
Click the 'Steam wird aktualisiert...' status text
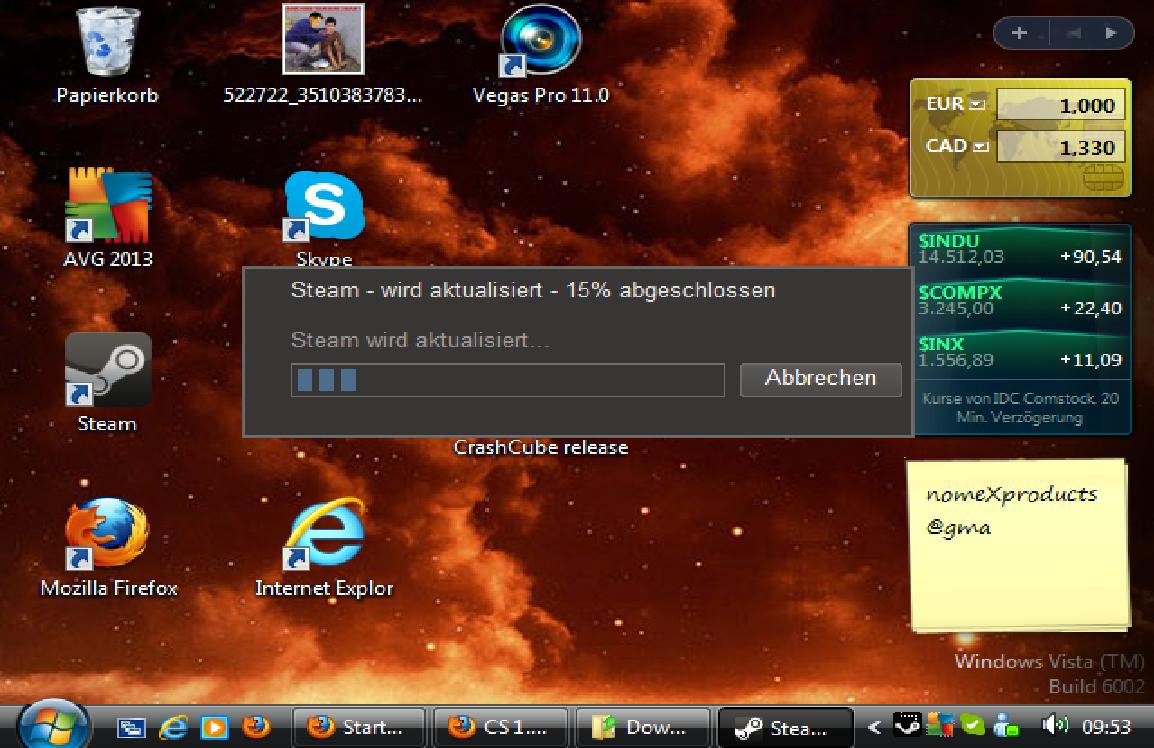[x=420, y=340]
